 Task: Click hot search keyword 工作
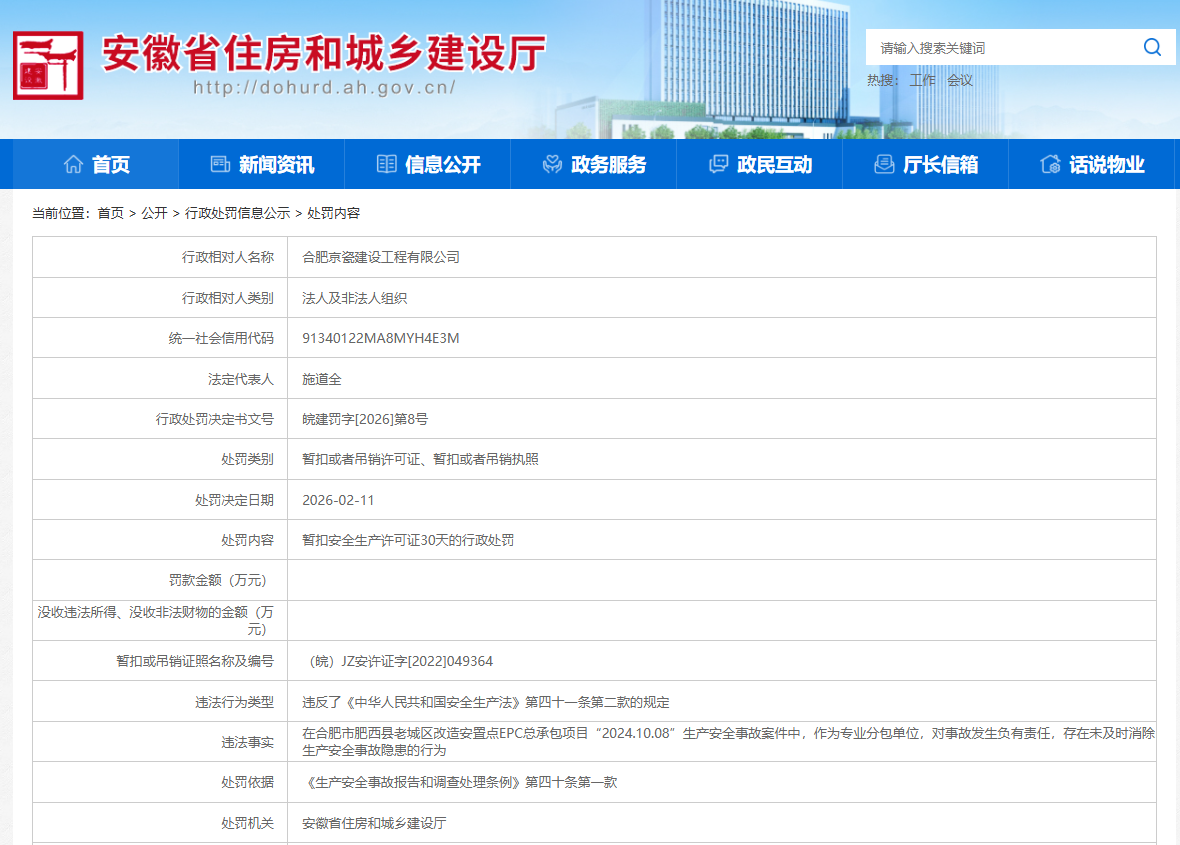coord(922,80)
